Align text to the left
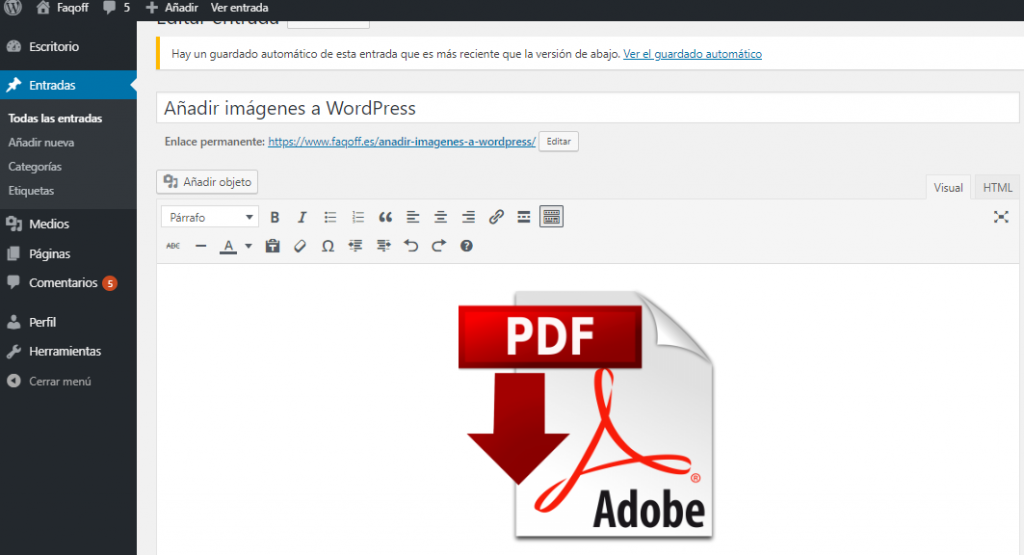 click(x=413, y=217)
